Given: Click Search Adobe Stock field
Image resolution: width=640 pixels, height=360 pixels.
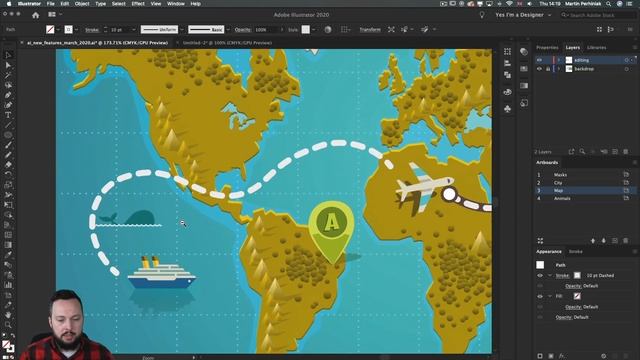Looking at the screenshot, I should pyautogui.click(x=598, y=15).
